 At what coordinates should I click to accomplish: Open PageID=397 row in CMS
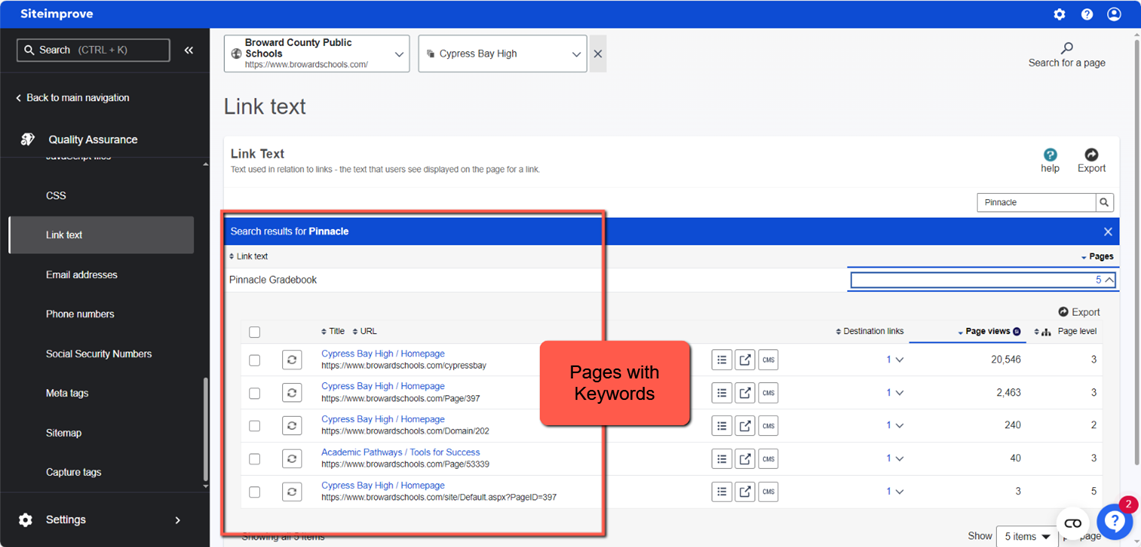[x=768, y=492]
